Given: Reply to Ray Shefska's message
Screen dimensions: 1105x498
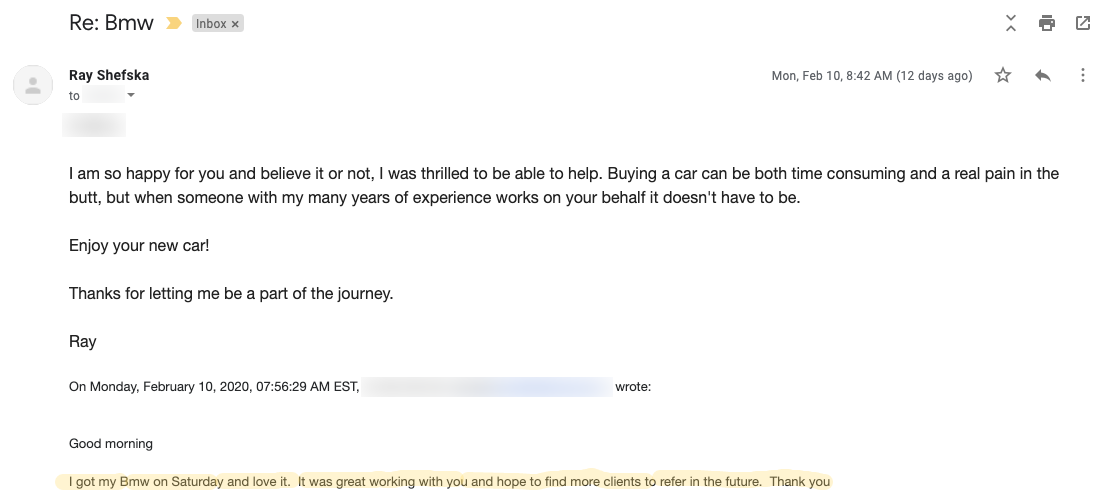Looking at the screenshot, I should pyautogui.click(x=1043, y=76).
